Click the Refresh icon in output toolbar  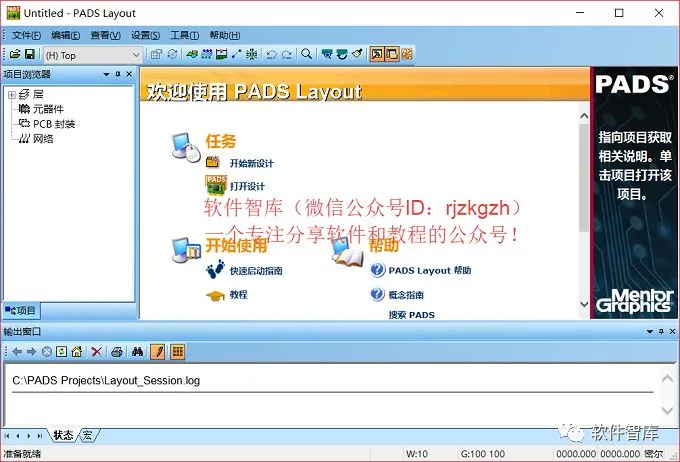click(62, 352)
